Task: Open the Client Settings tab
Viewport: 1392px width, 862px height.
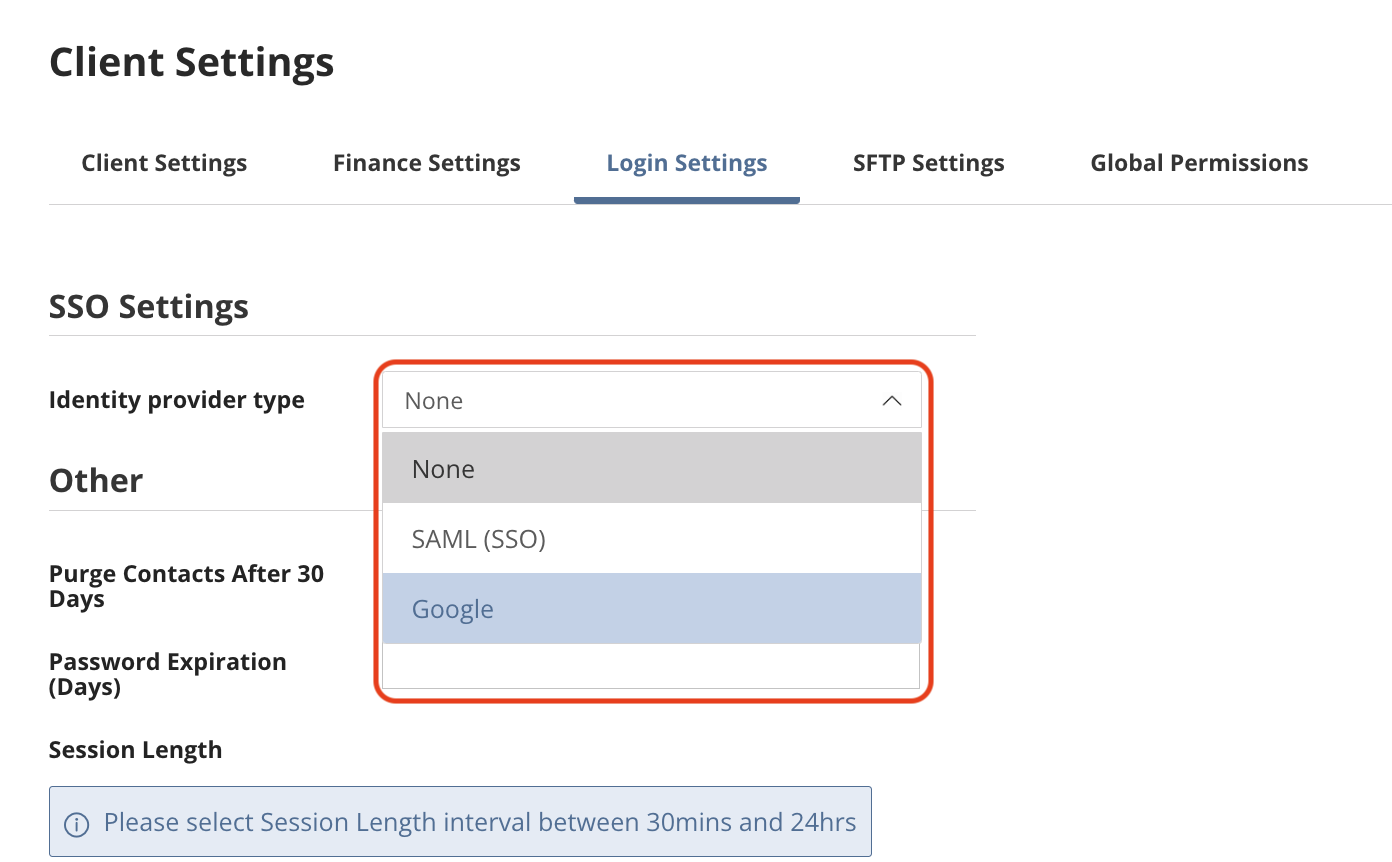Action: [x=164, y=164]
